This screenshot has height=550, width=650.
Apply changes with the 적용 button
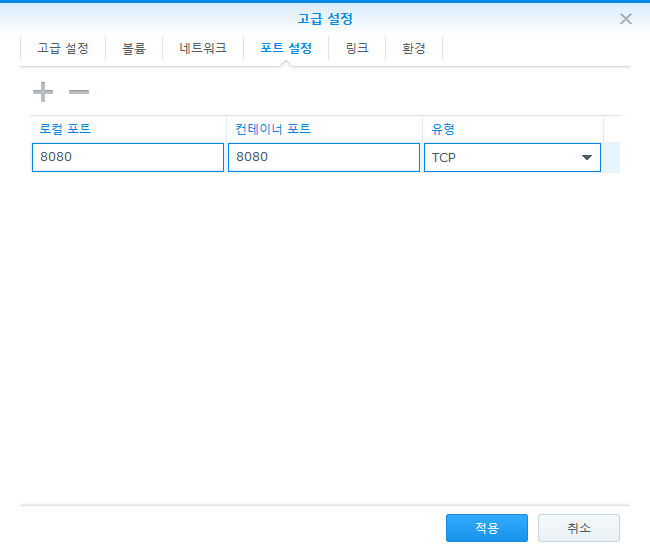tap(487, 528)
